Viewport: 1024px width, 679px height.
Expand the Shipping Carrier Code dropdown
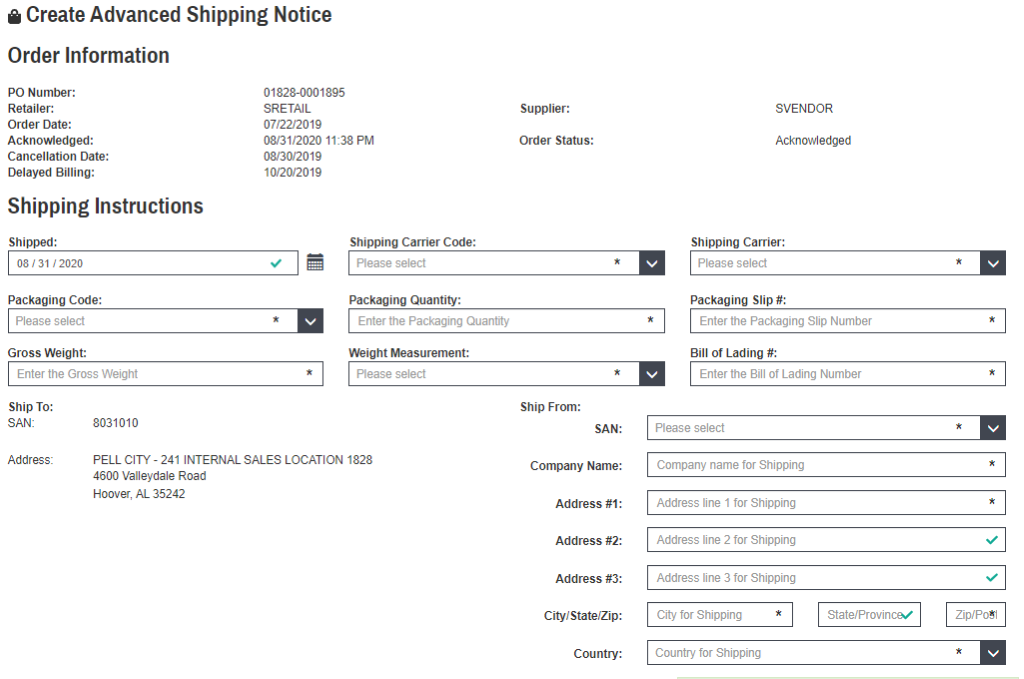652,263
